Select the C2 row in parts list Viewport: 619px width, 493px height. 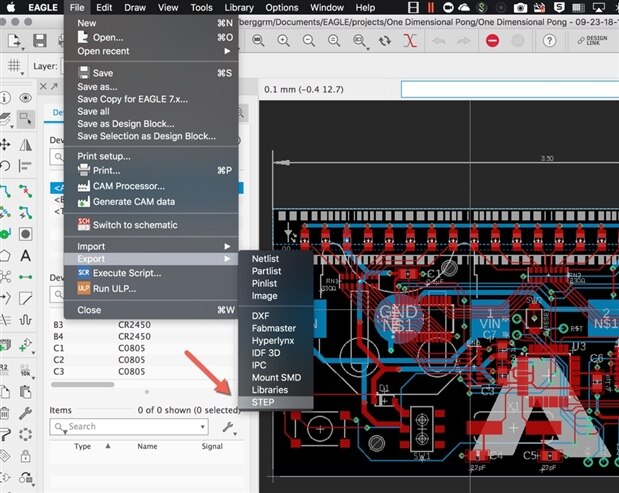[x=143, y=360]
